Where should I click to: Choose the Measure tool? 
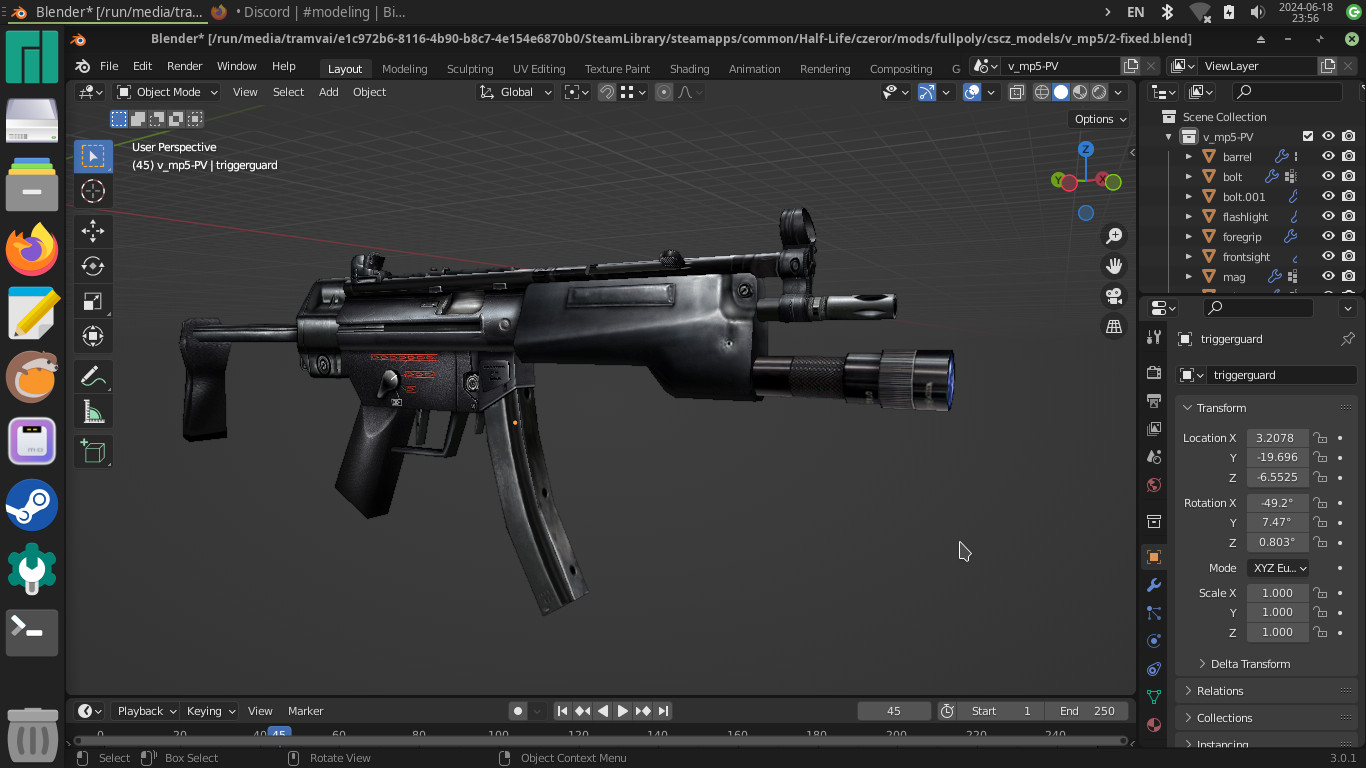[x=93, y=411]
